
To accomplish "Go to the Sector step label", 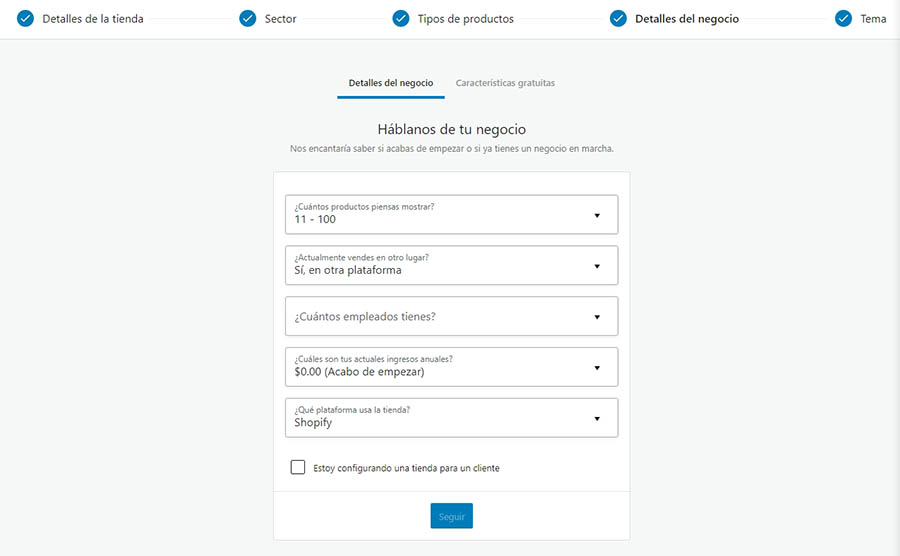I will coord(281,19).
